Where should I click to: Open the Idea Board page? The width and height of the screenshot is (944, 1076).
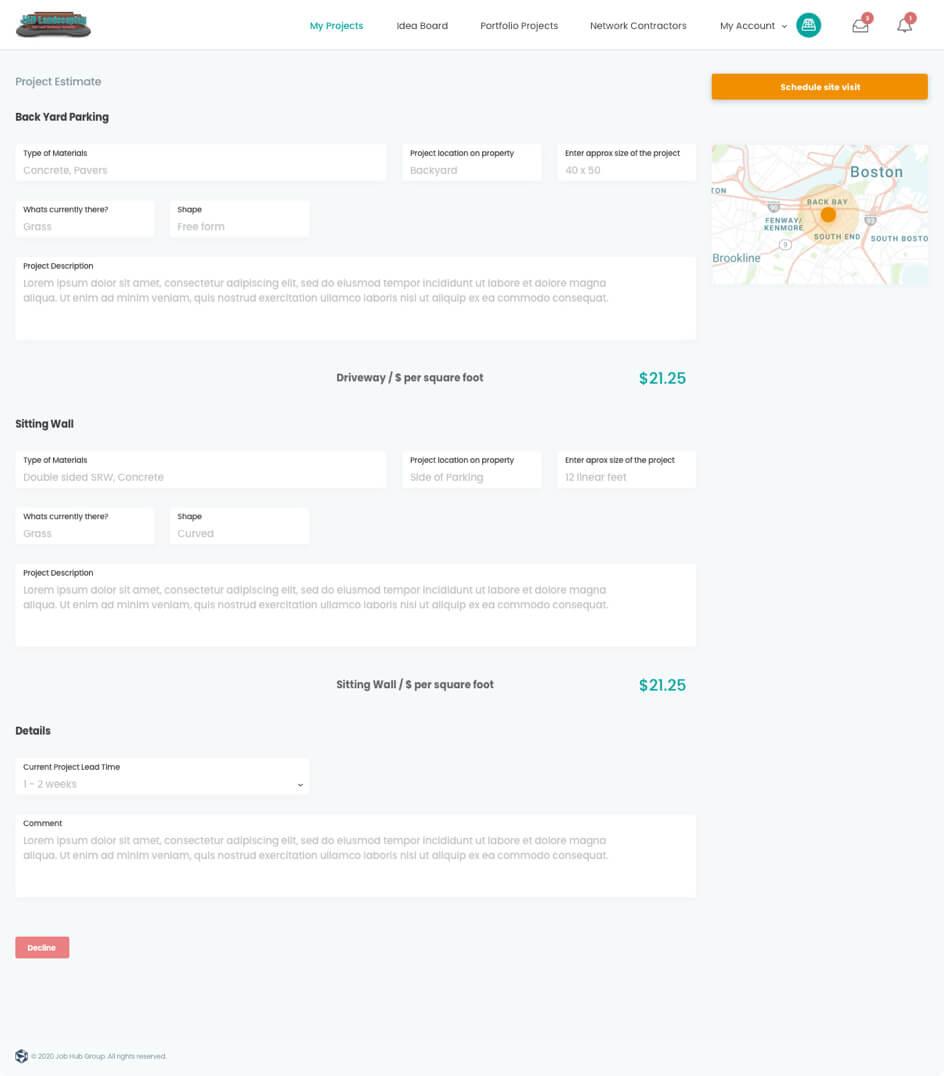(x=422, y=25)
